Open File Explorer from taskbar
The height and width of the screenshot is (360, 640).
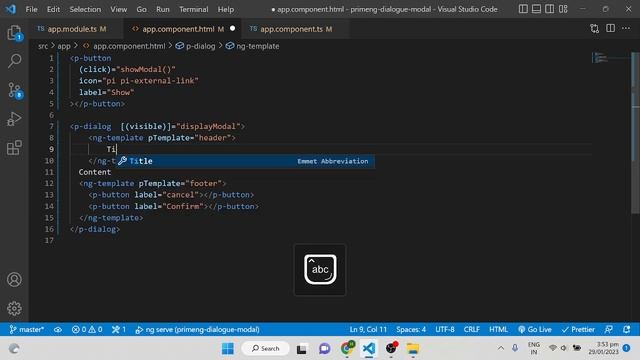pos(413,349)
